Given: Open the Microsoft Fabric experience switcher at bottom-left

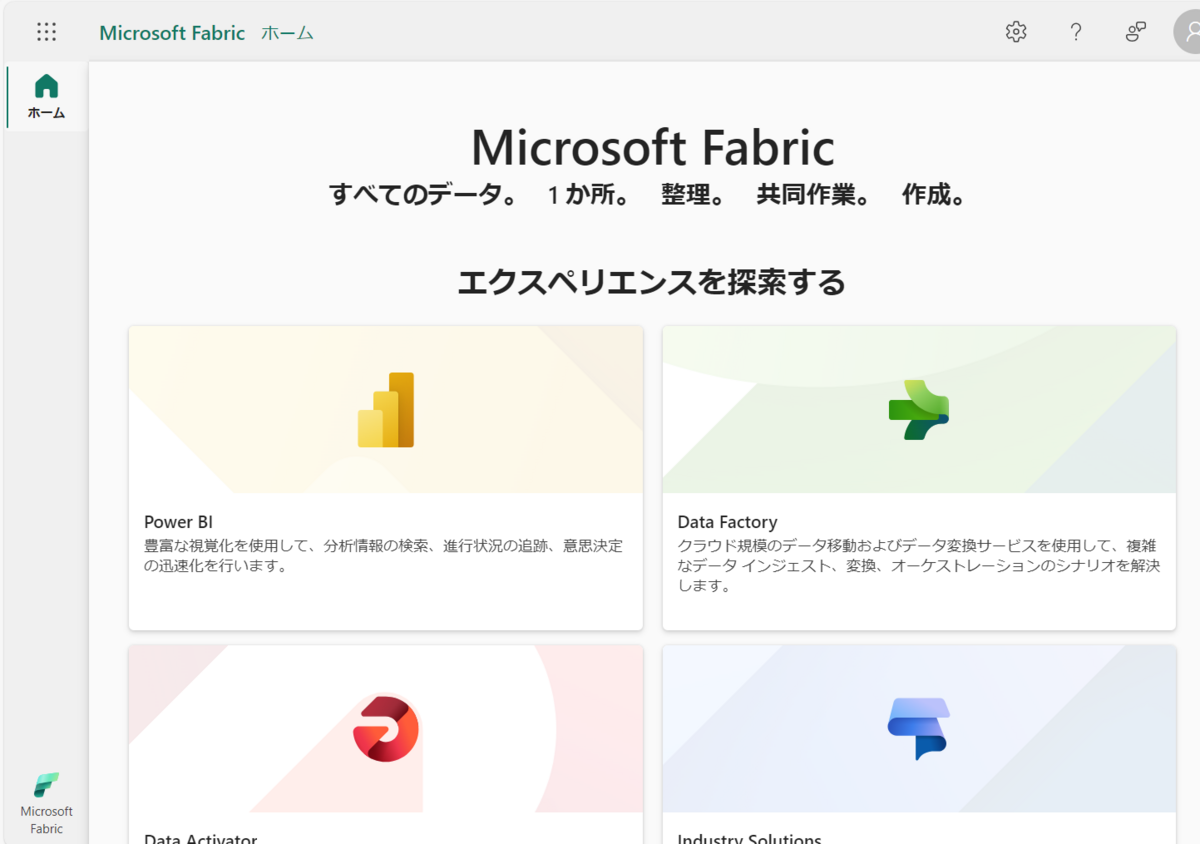Looking at the screenshot, I should [46, 803].
